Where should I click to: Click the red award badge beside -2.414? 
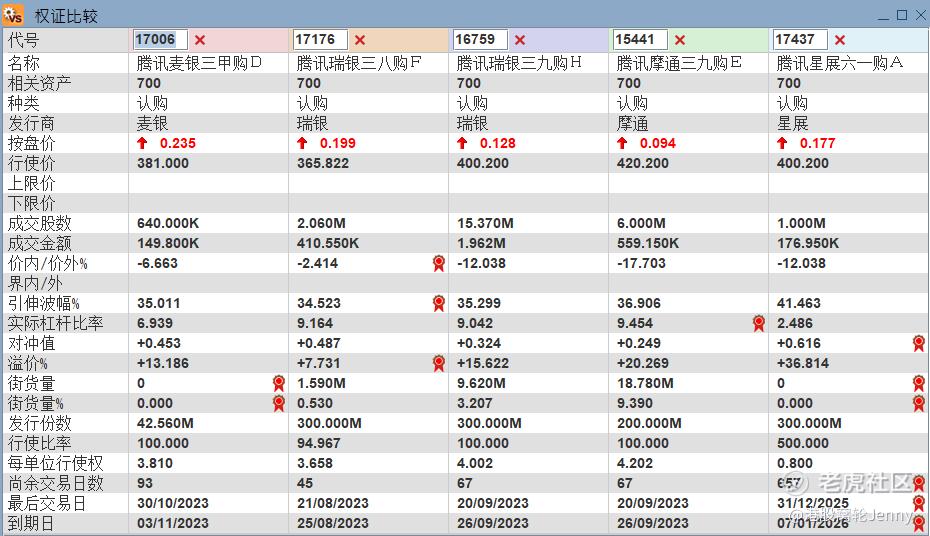tap(439, 263)
